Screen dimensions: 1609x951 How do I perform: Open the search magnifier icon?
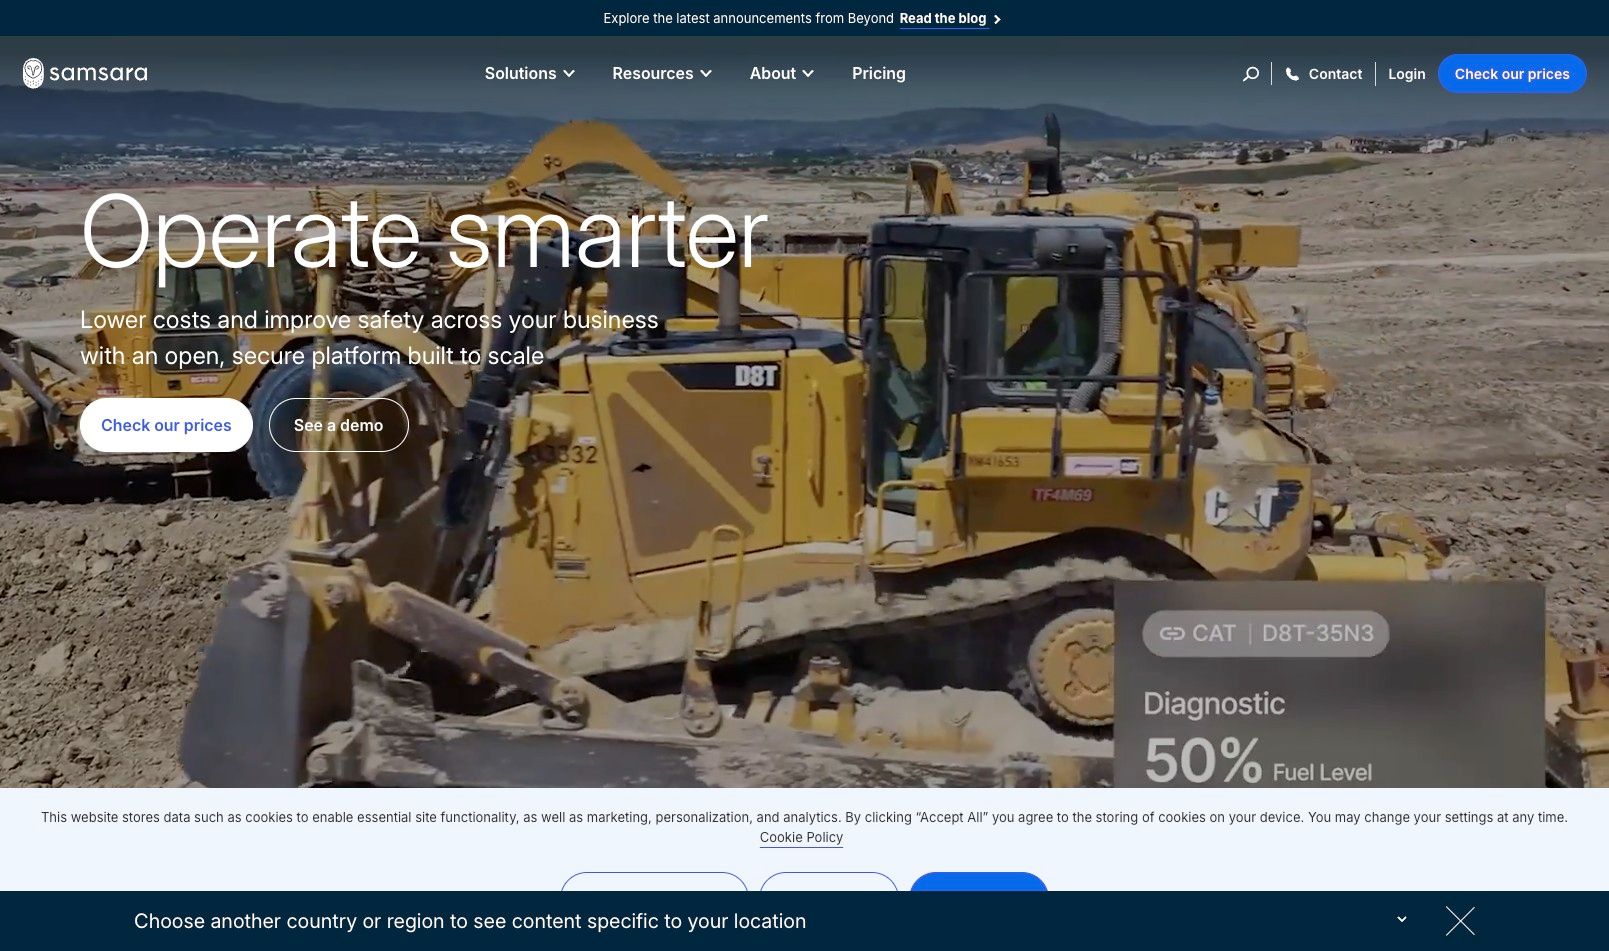(1250, 74)
